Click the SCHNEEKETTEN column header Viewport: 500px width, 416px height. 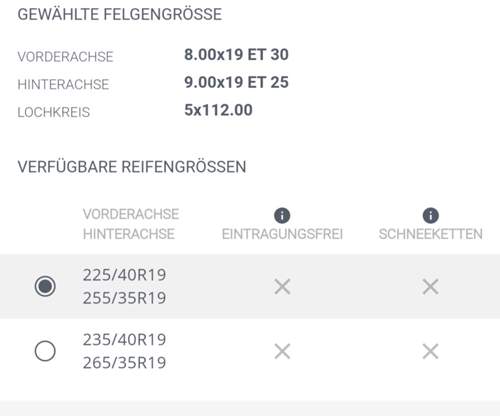tap(431, 234)
